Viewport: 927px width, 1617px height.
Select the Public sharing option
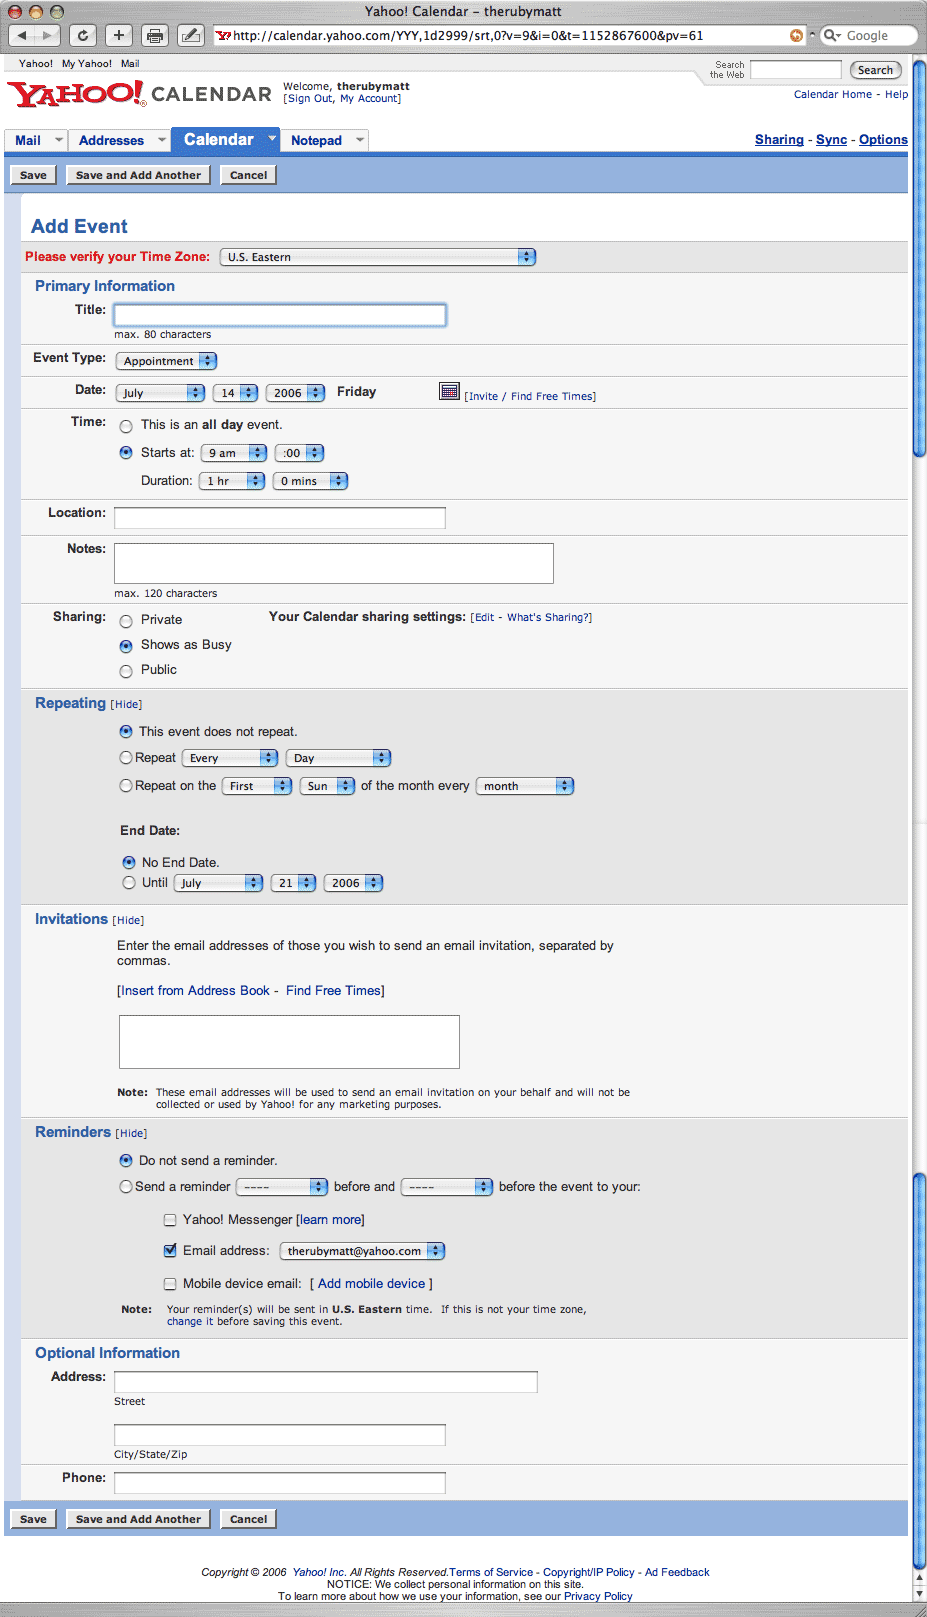tap(126, 671)
